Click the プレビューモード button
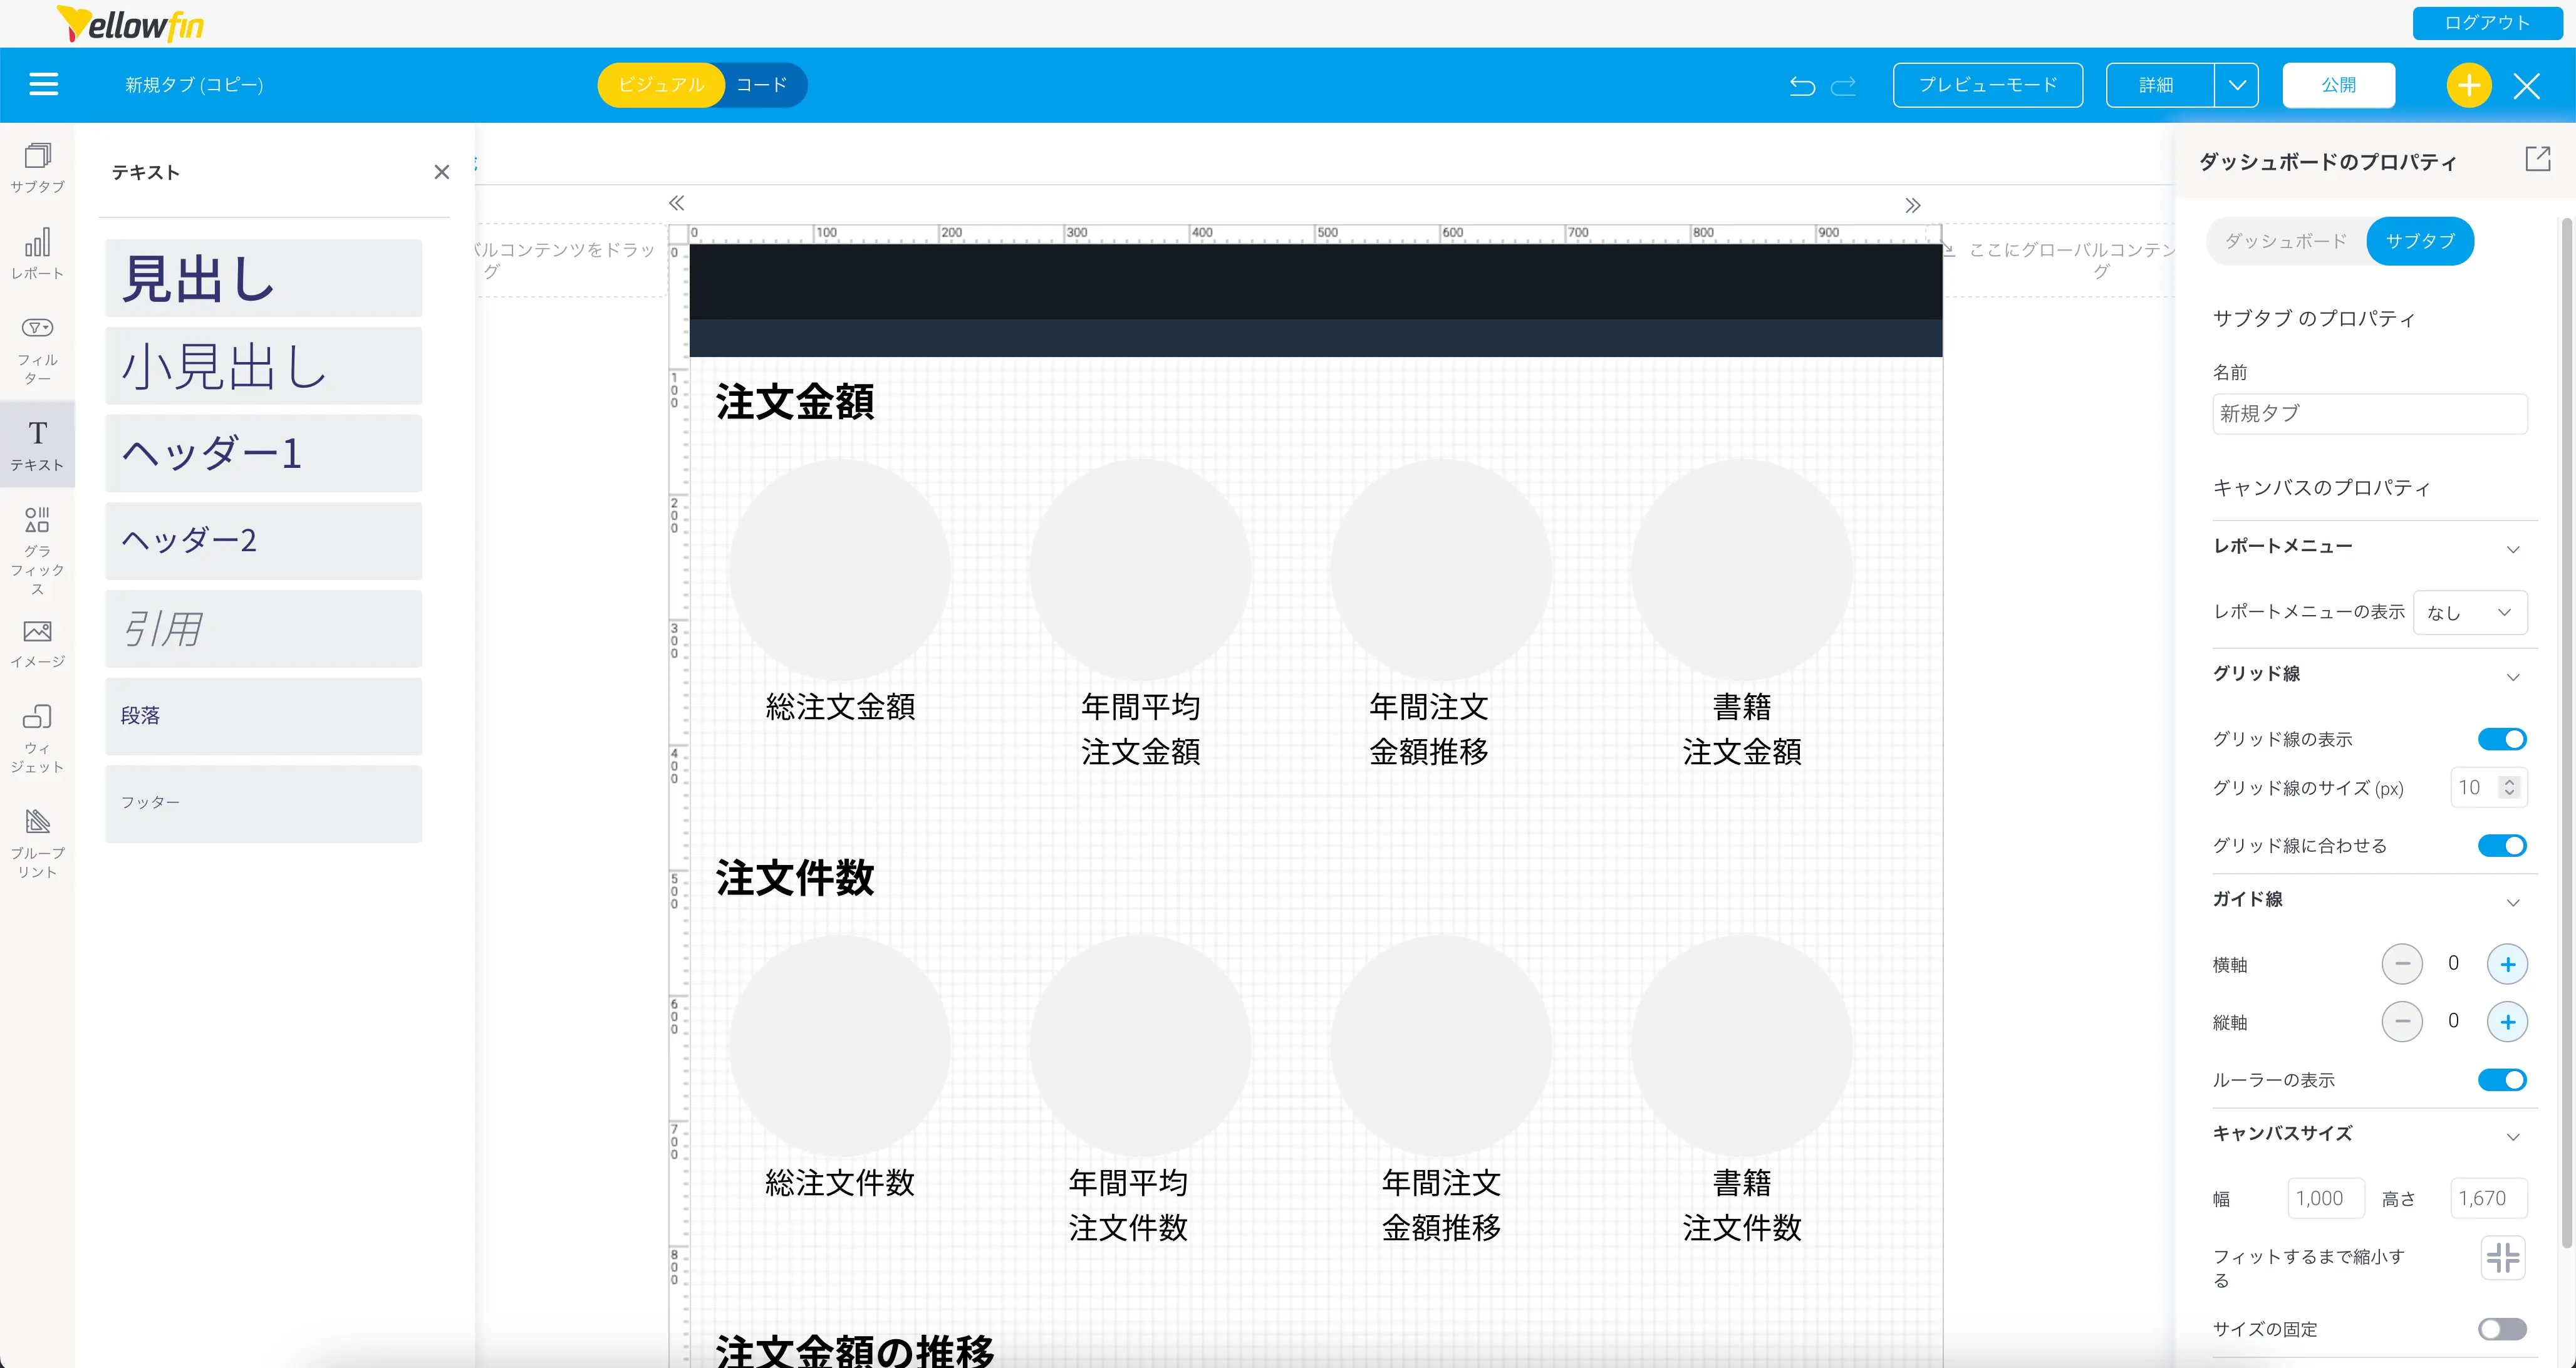The height and width of the screenshot is (1368, 2576). pyautogui.click(x=1987, y=86)
